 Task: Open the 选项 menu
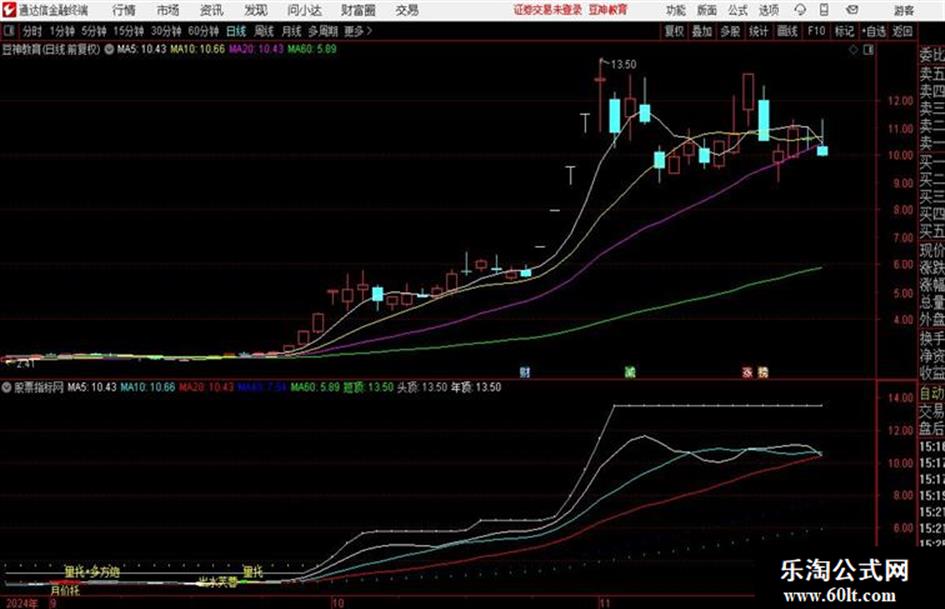click(x=768, y=10)
